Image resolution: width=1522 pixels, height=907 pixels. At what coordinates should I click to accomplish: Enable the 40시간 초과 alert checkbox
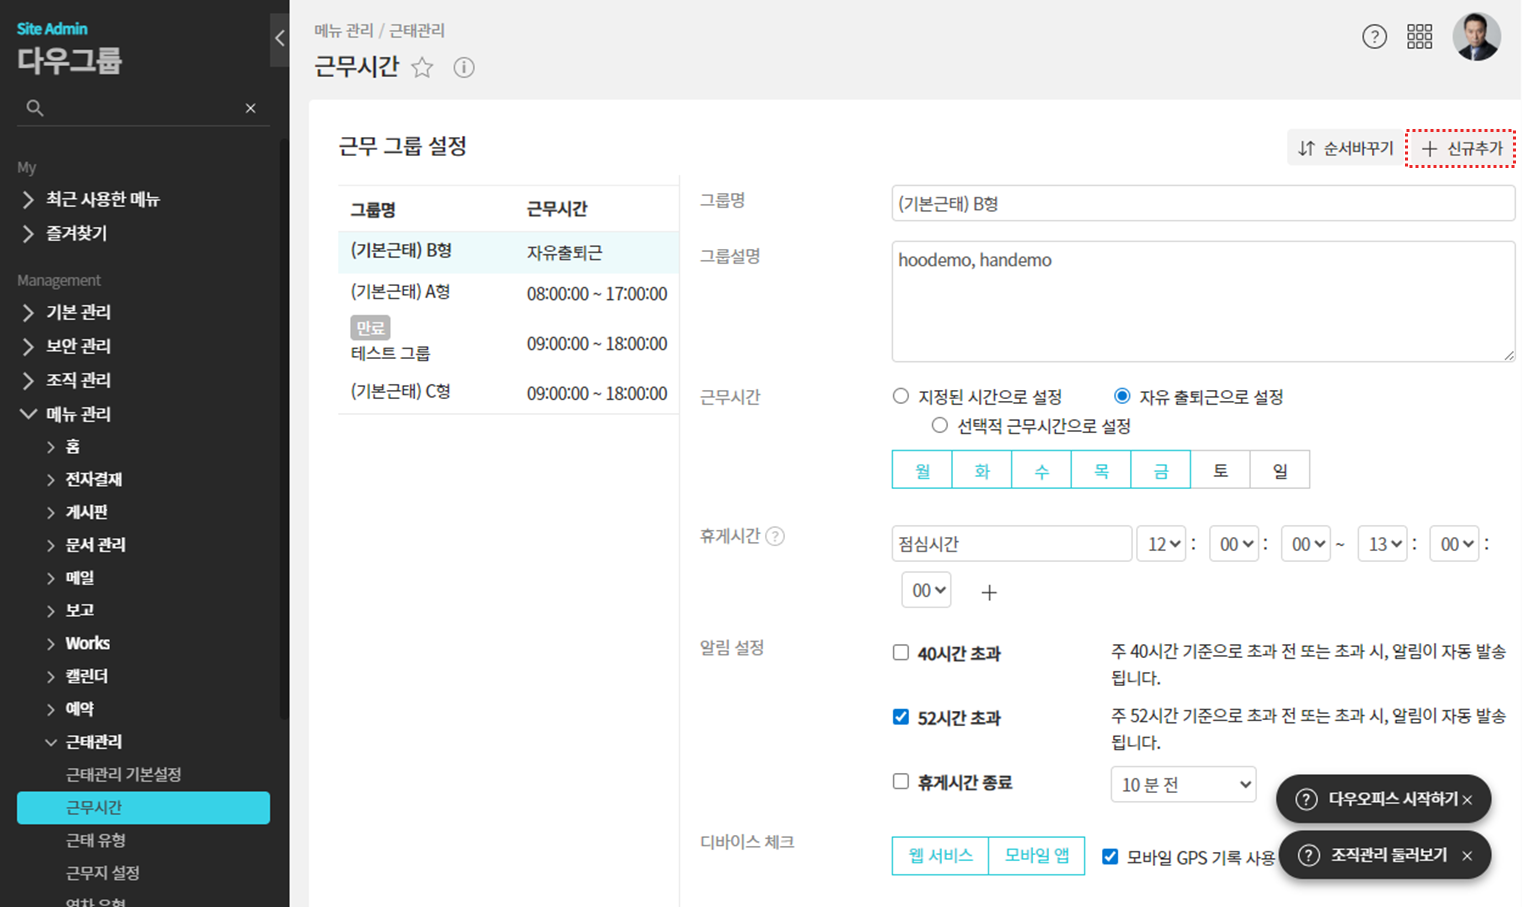[x=901, y=653]
